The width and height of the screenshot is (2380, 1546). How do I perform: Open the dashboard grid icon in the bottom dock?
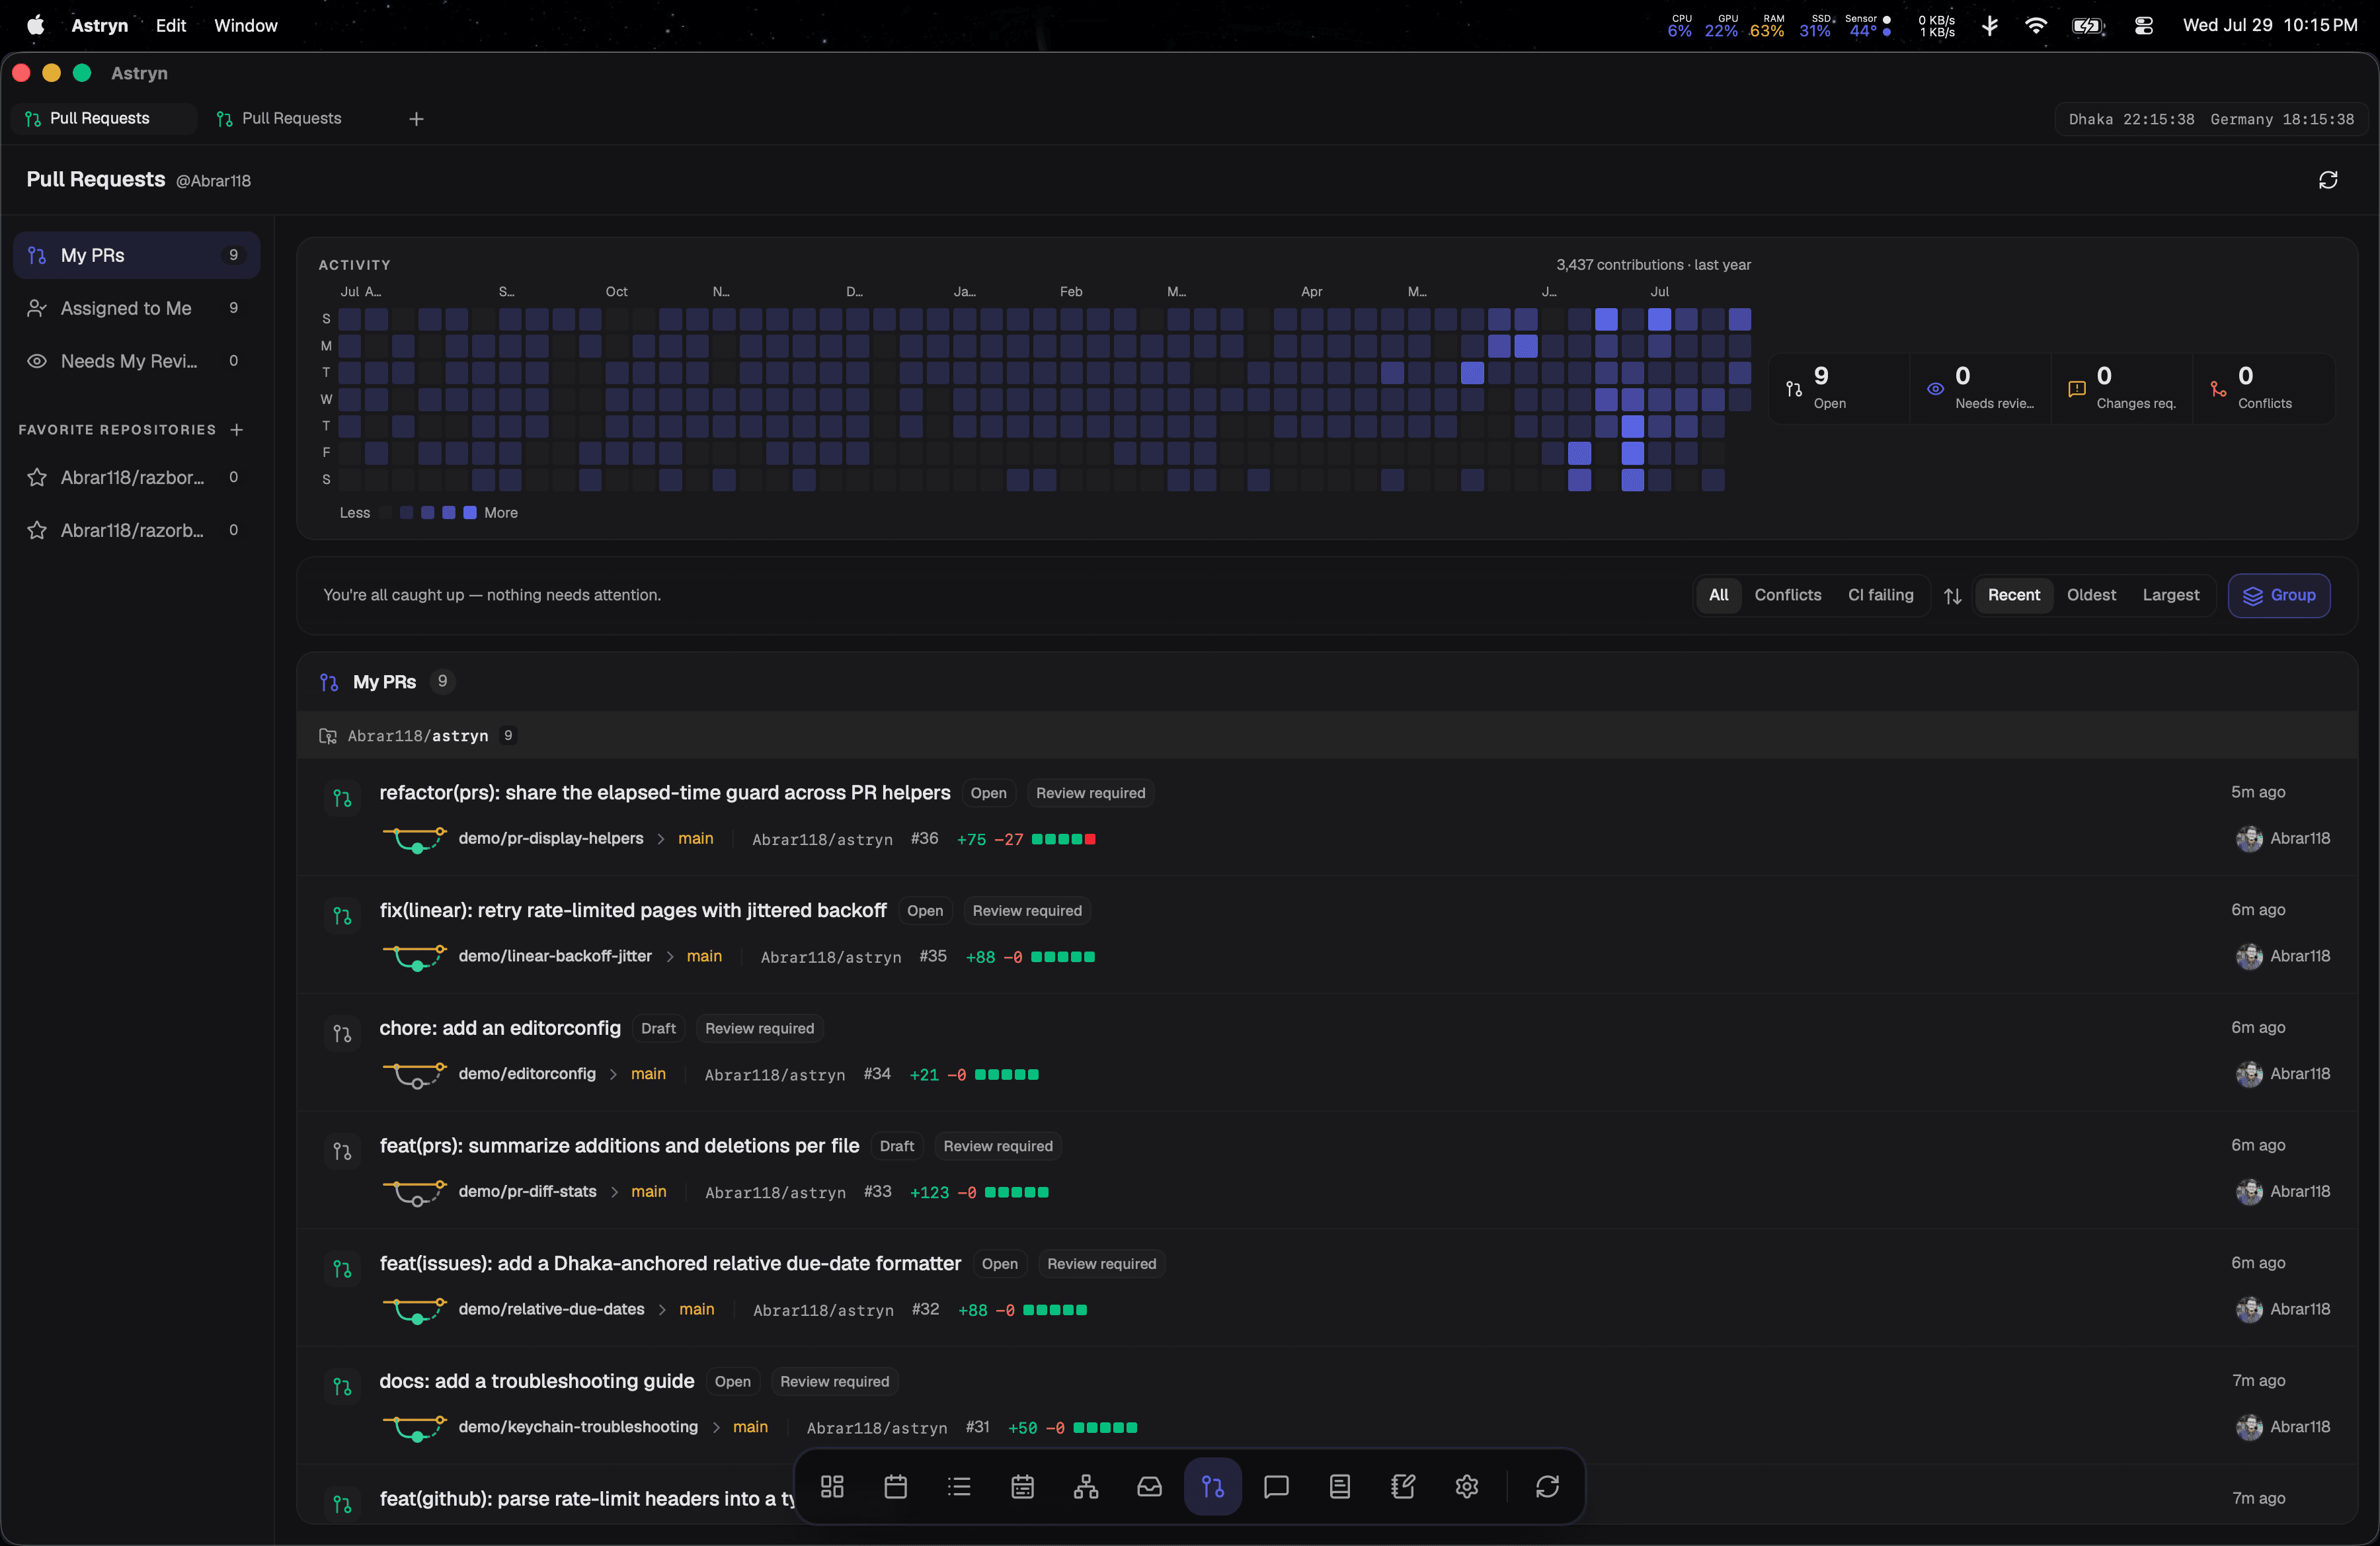pos(832,1487)
